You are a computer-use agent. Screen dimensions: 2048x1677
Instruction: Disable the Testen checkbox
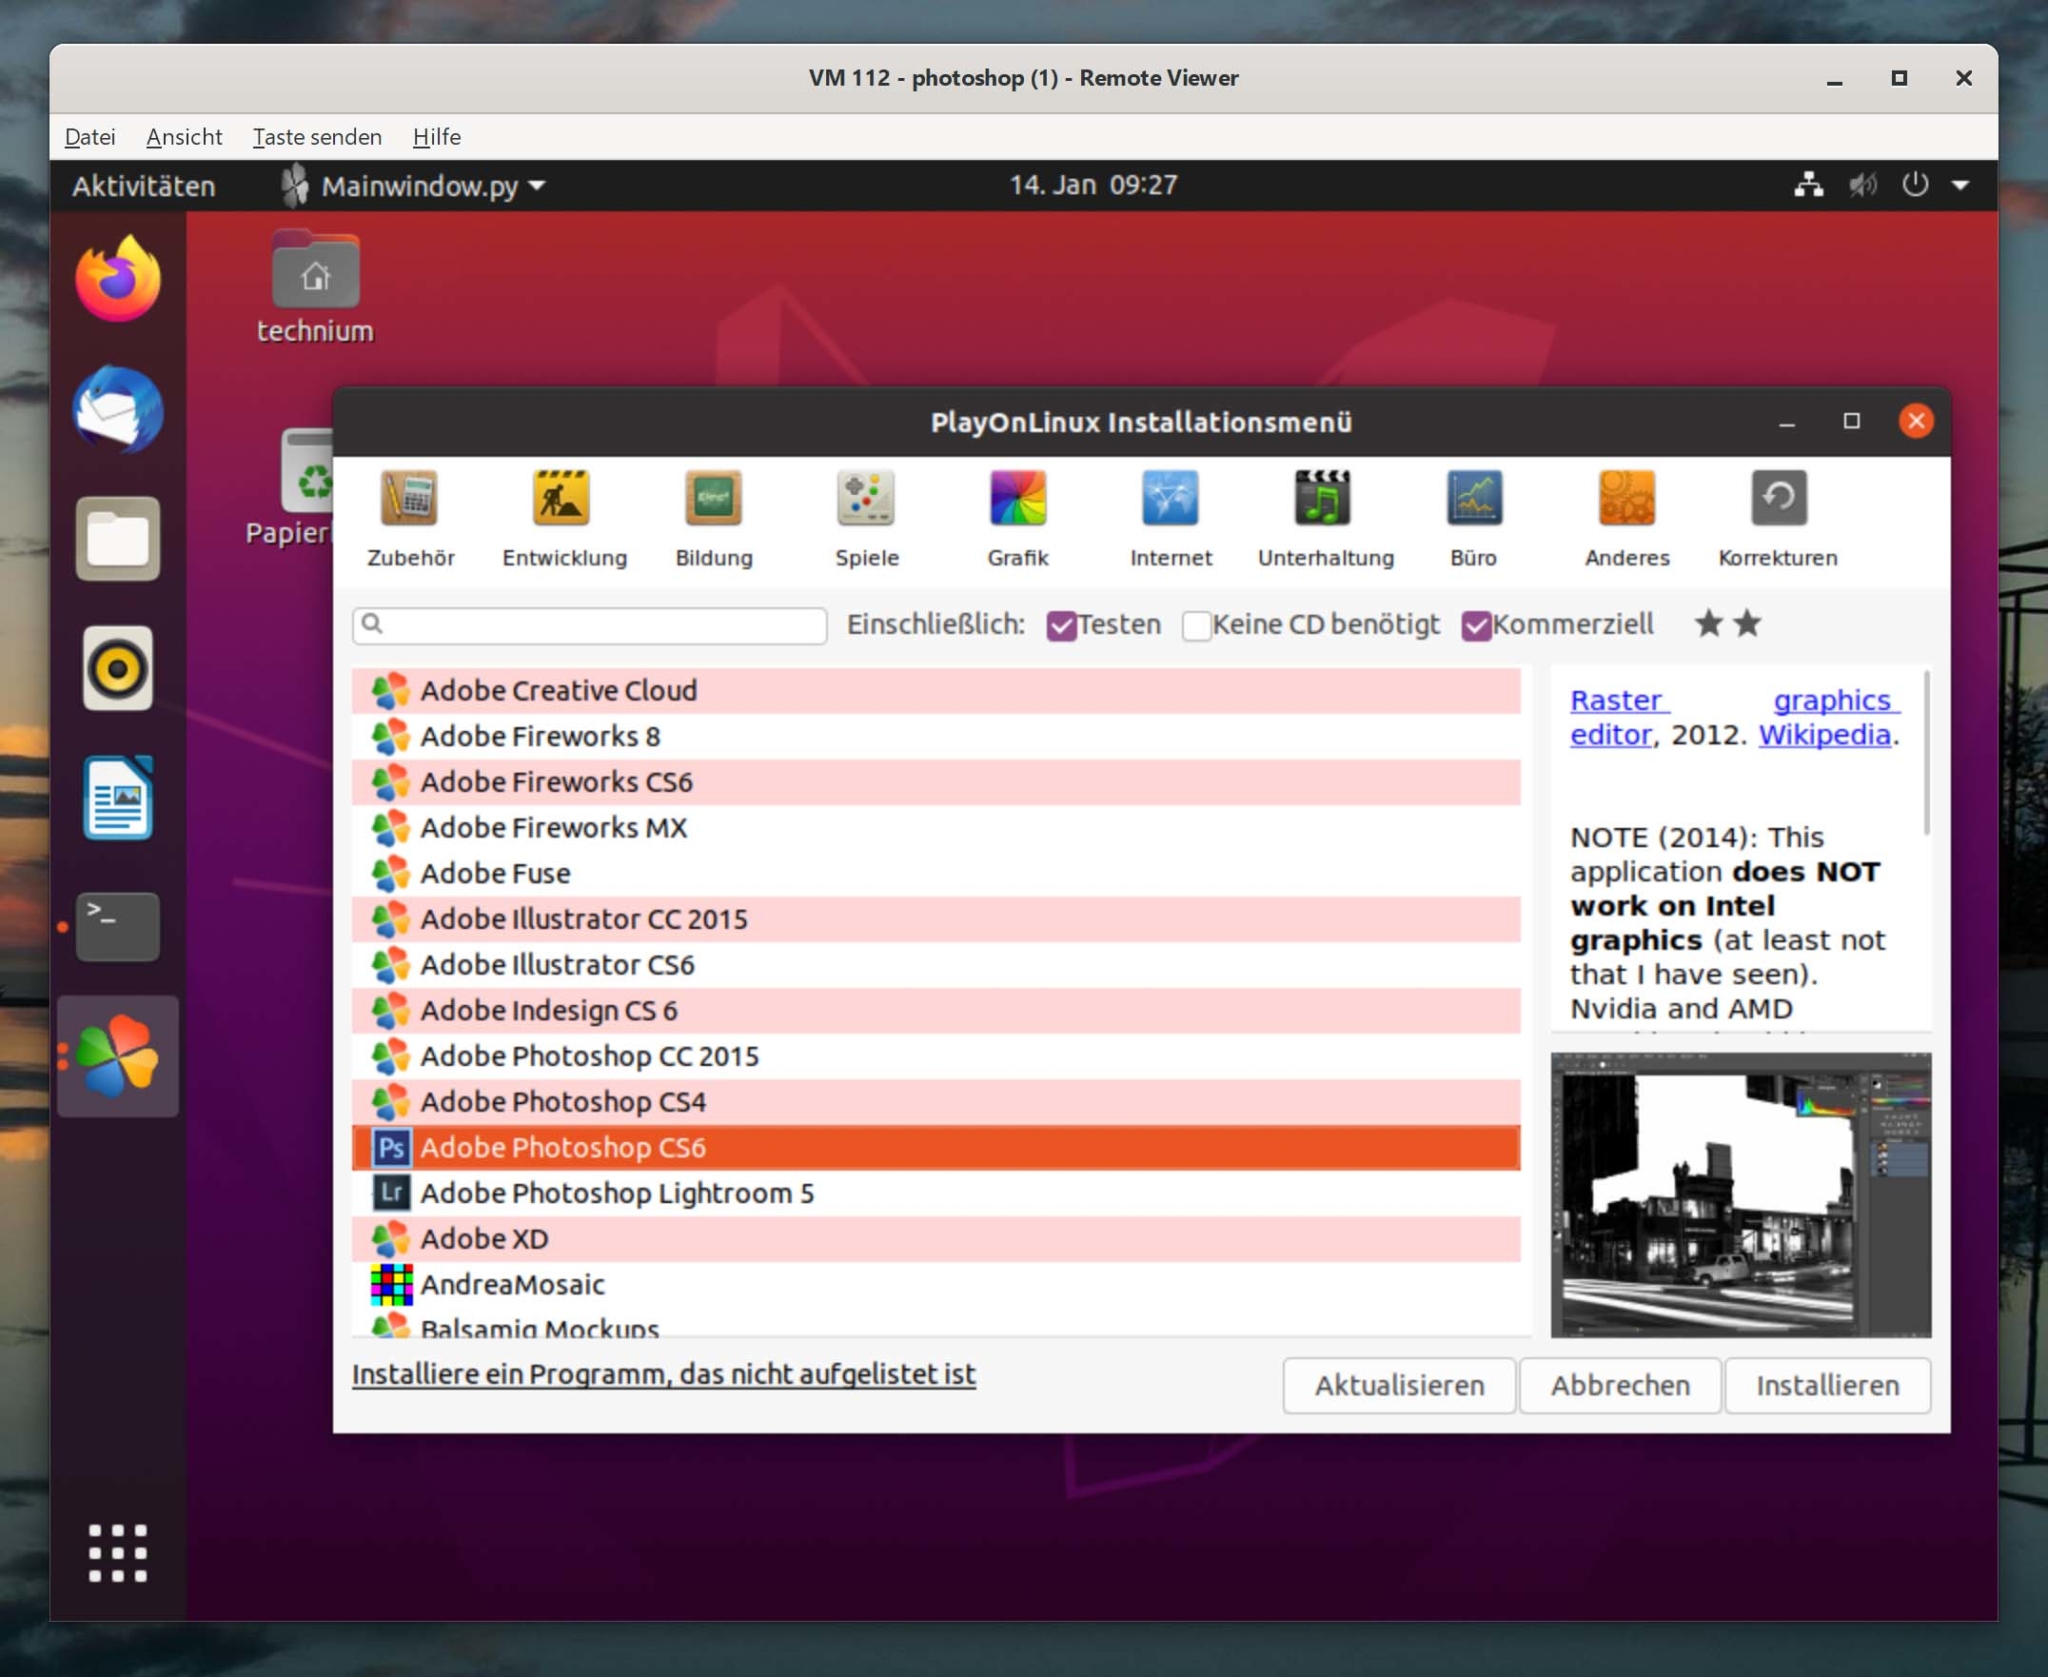pyautogui.click(x=1062, y=624)
